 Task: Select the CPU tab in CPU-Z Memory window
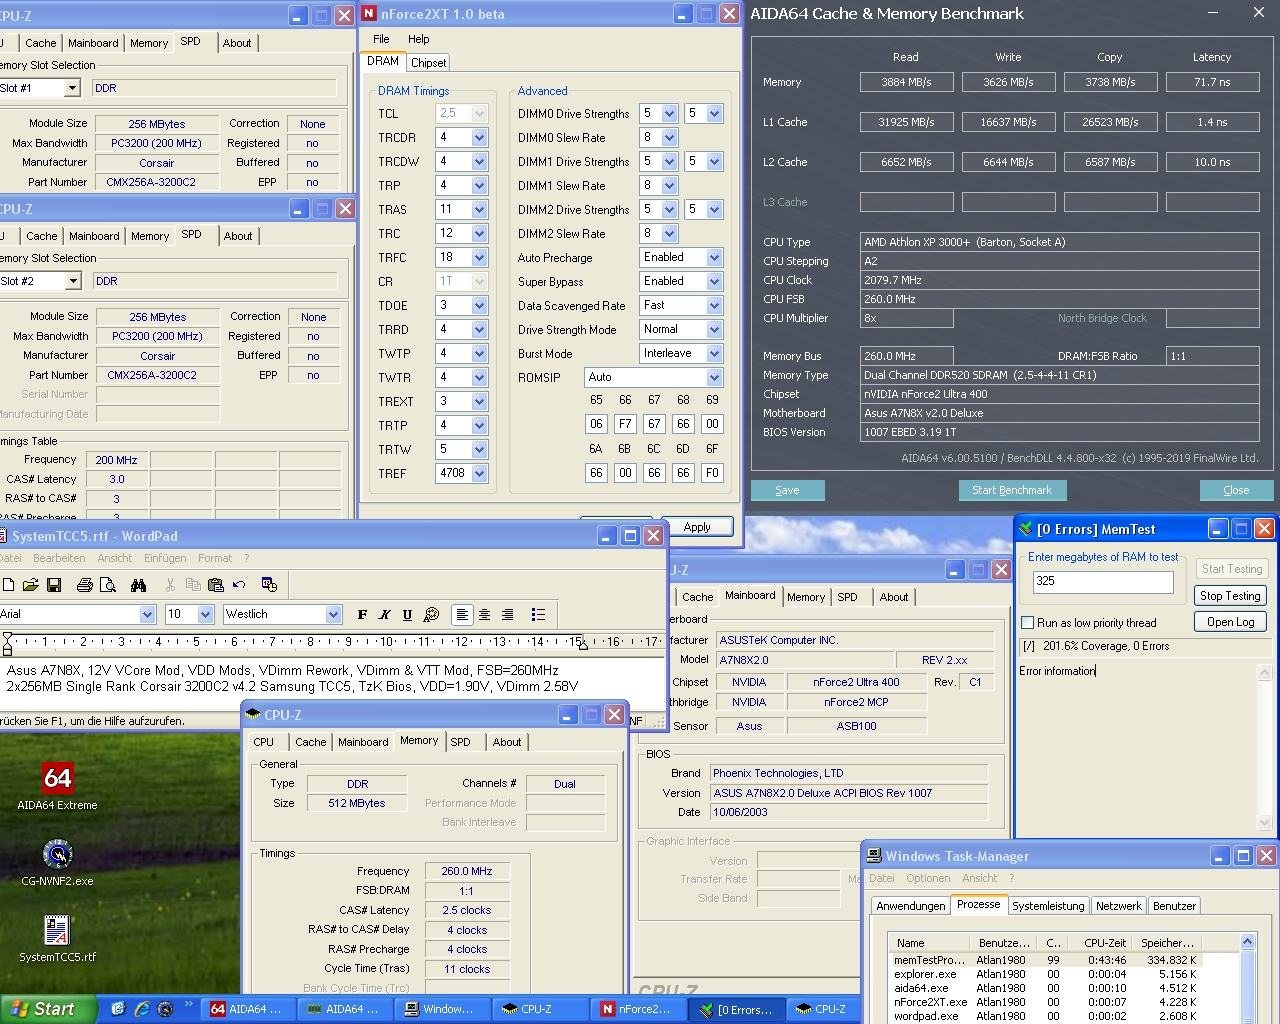pos(264,742)
